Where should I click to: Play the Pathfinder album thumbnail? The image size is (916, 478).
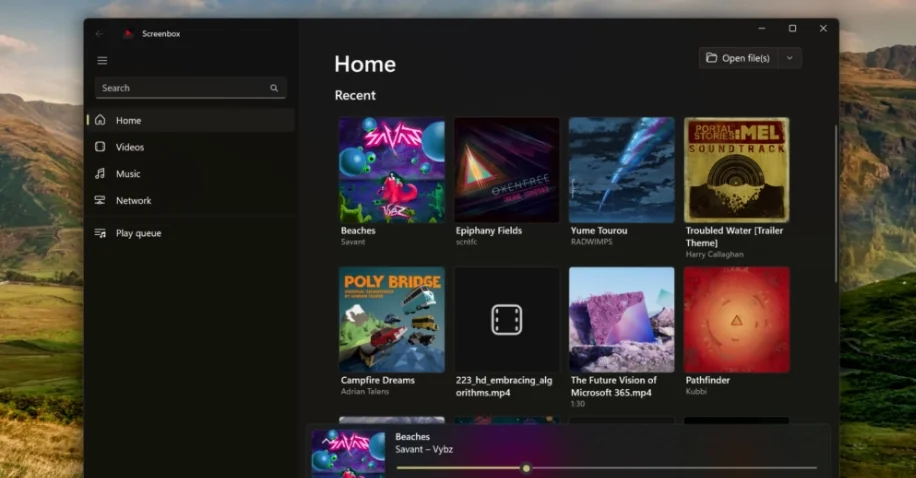[x=737, y=320]
